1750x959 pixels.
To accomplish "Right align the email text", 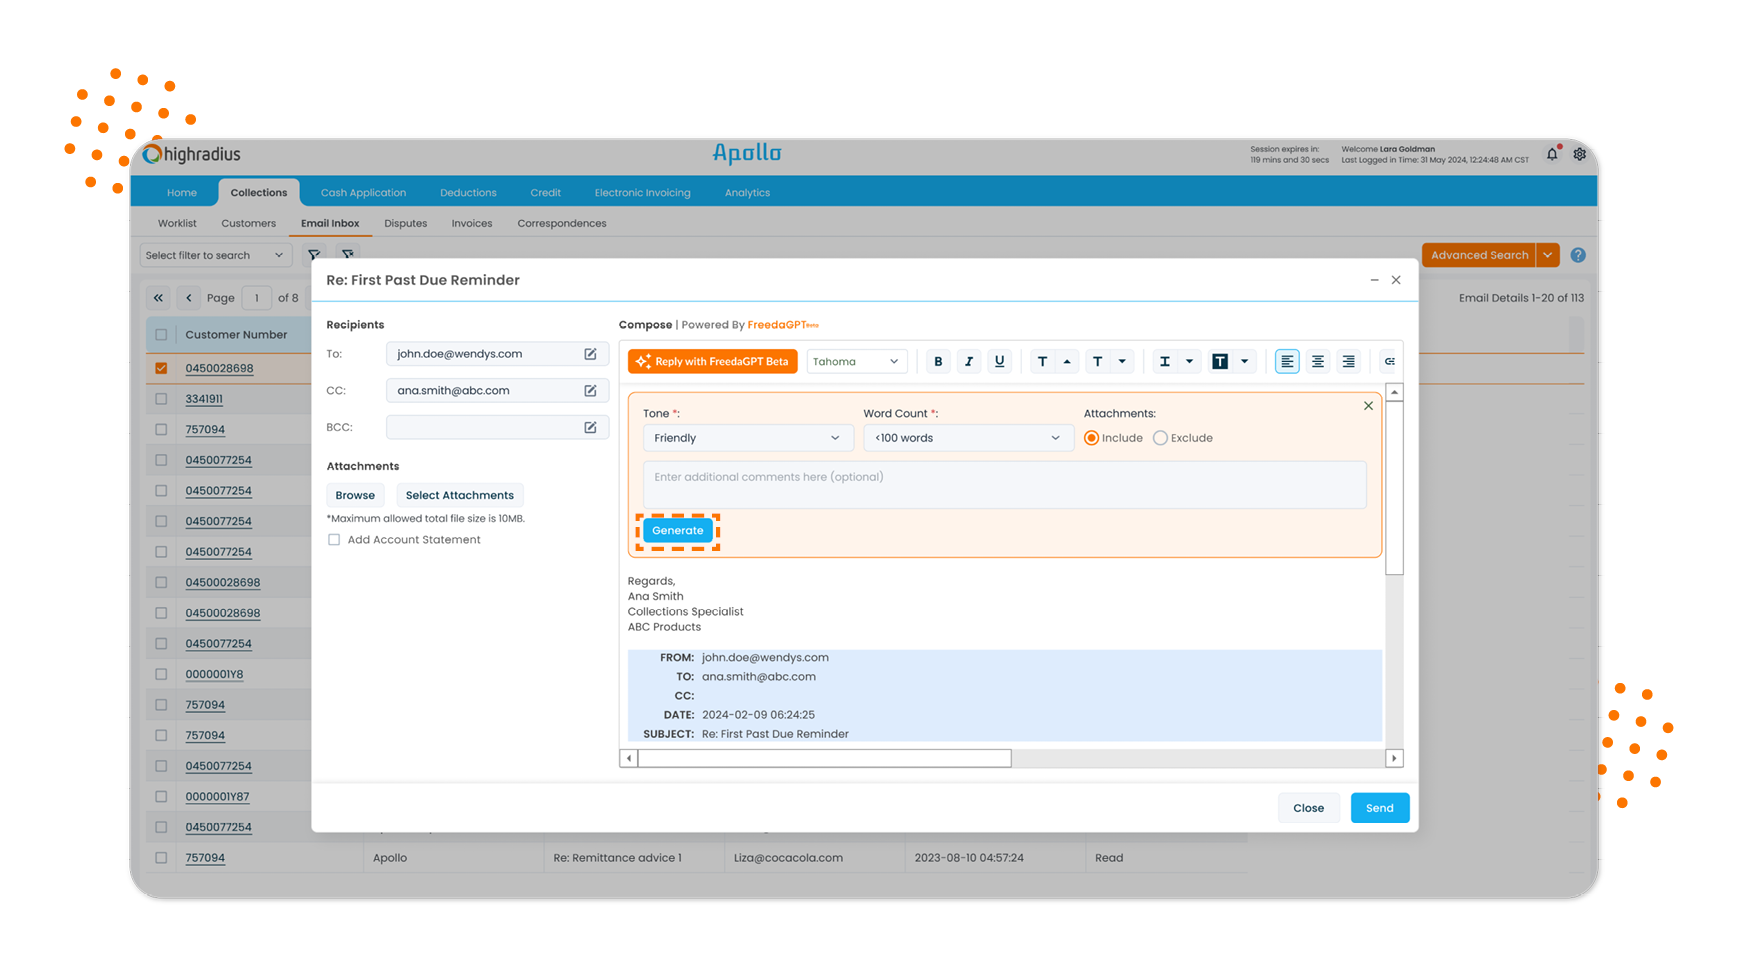I will pyautogui.click(x=1348, y=362).
